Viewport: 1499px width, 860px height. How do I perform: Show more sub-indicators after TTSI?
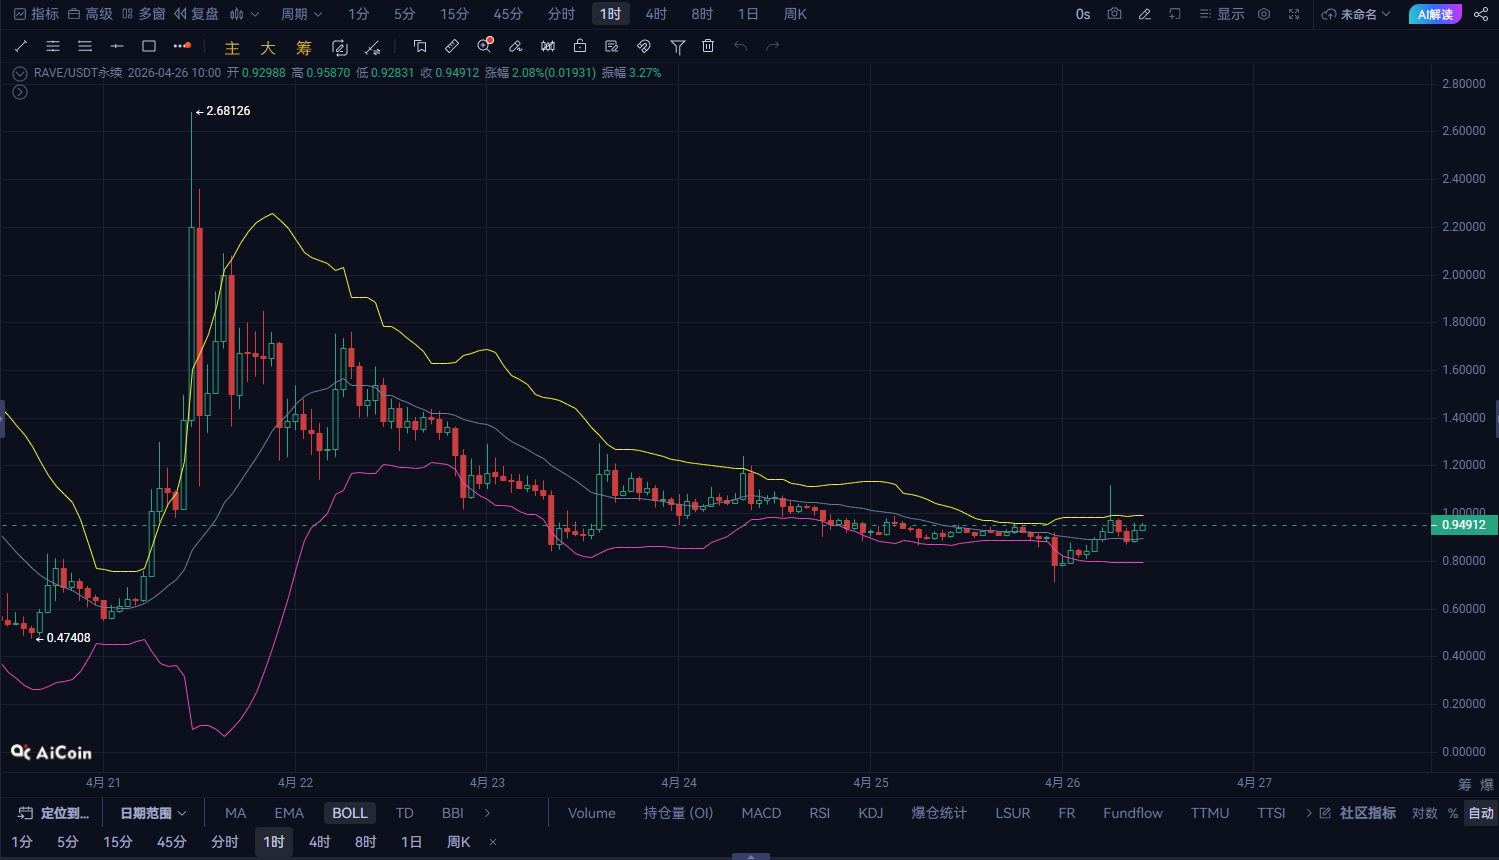1309,813
